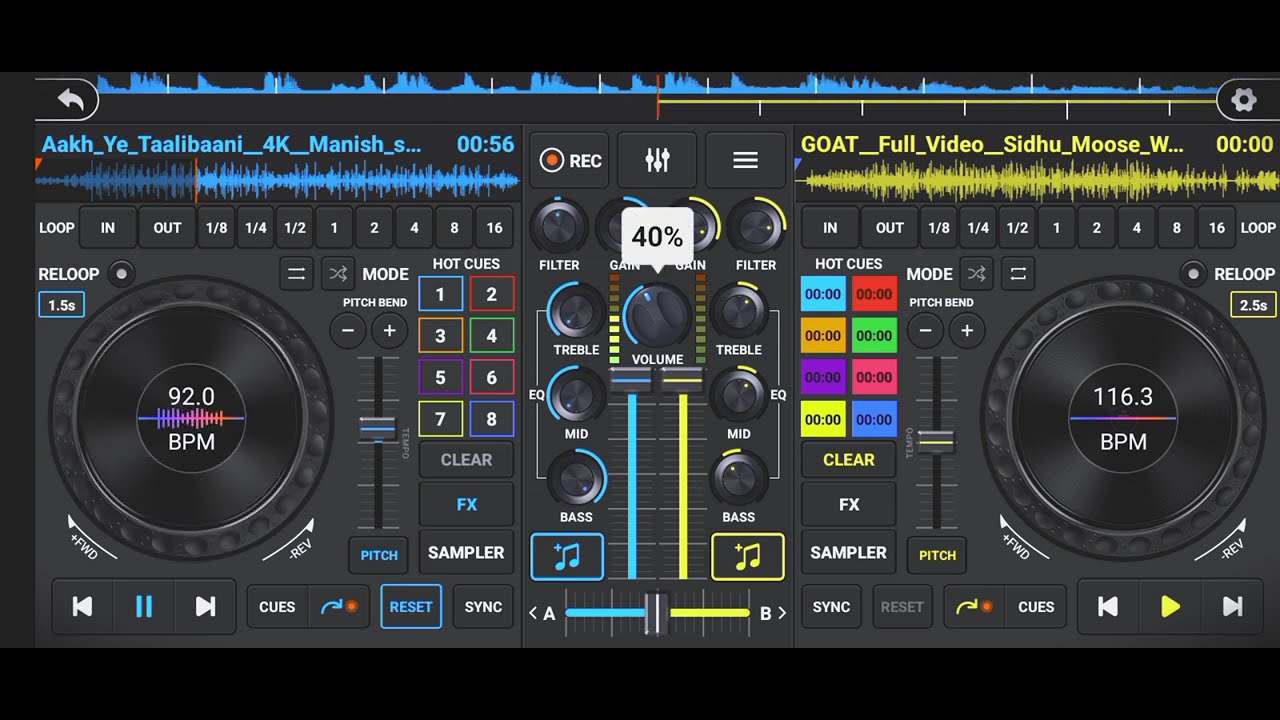Trigger hot cue 1 on left deck
This screenshot has height=720, width=1280.
[x=440, y=294]
